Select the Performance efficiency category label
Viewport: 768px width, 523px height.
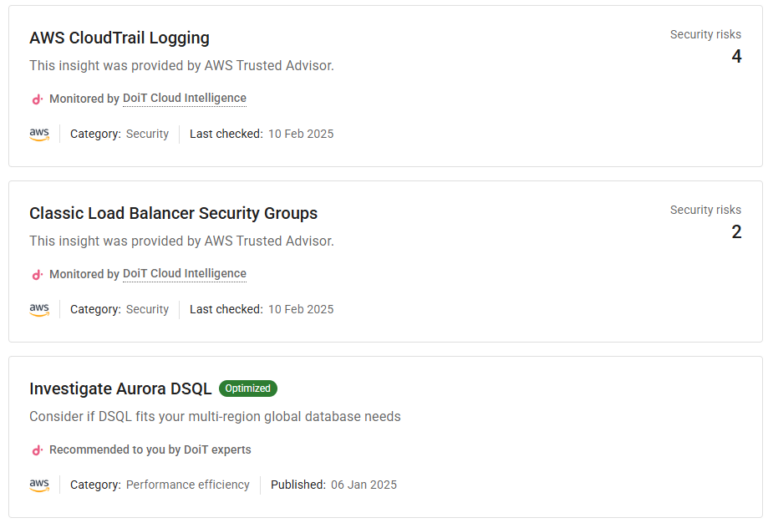point(187,485)
